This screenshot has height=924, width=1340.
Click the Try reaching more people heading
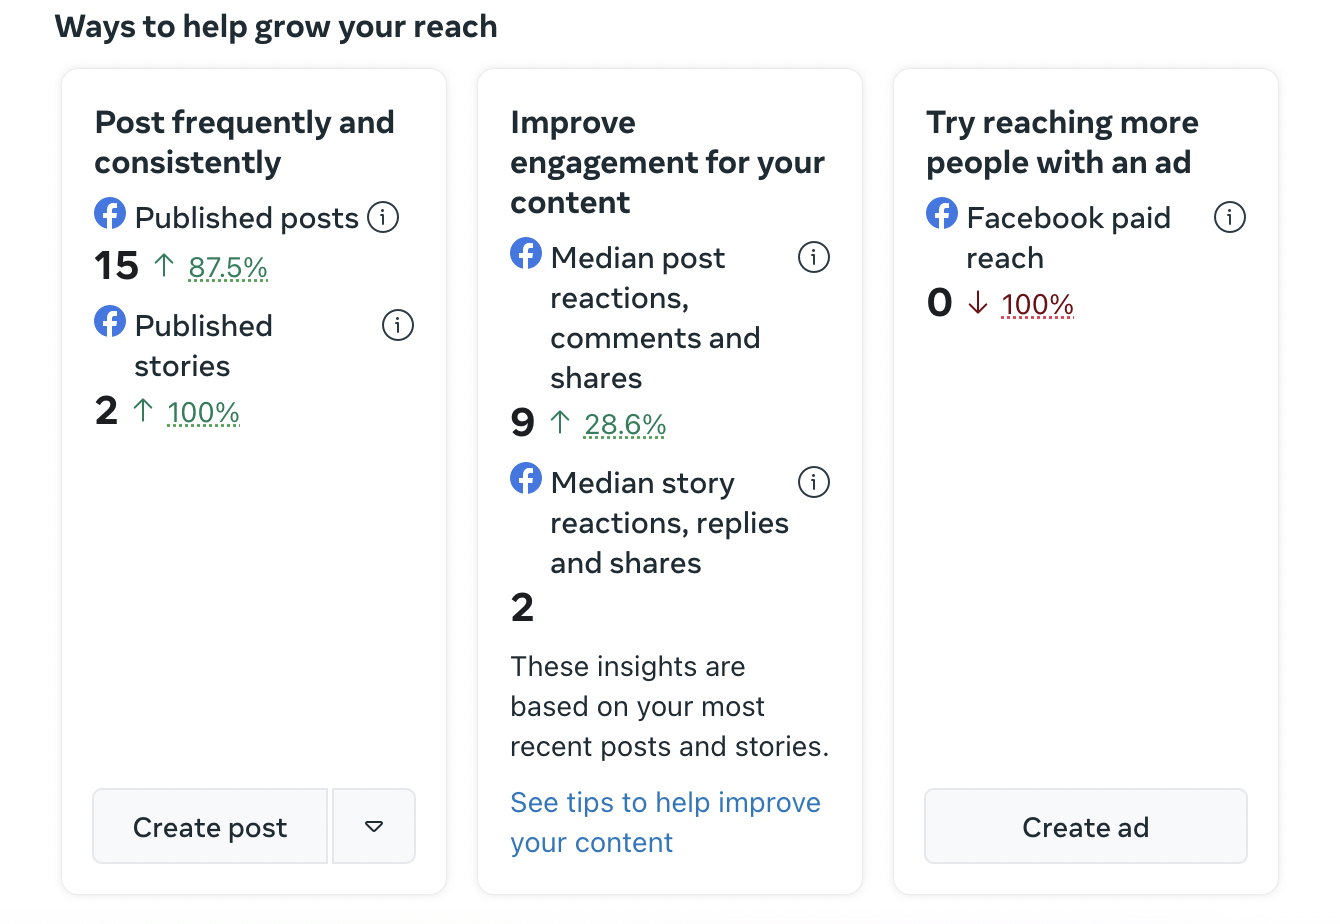(x=1062, y=142)
